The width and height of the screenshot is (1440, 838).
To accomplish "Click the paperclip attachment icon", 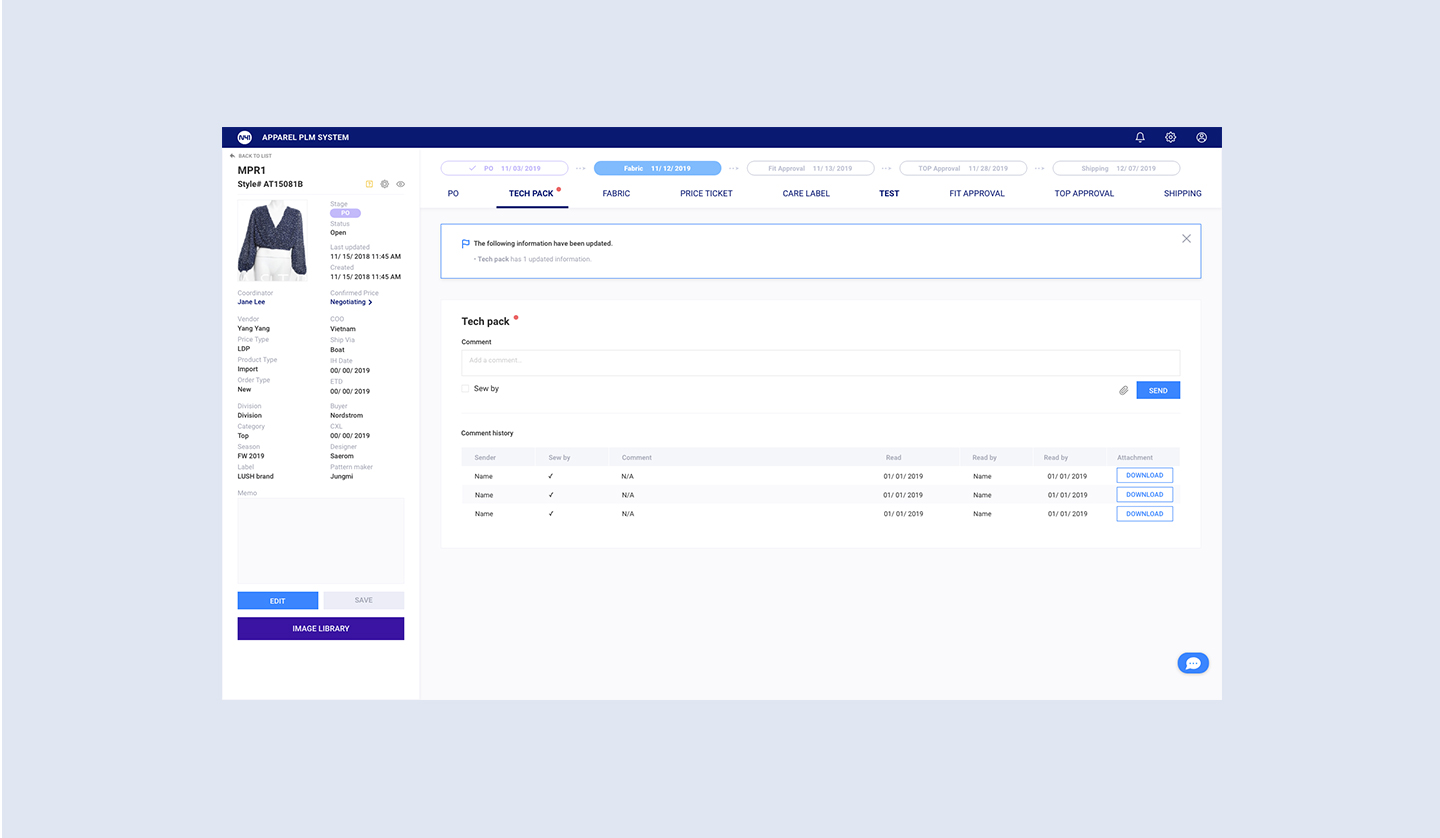I will tap(1123, 391).
